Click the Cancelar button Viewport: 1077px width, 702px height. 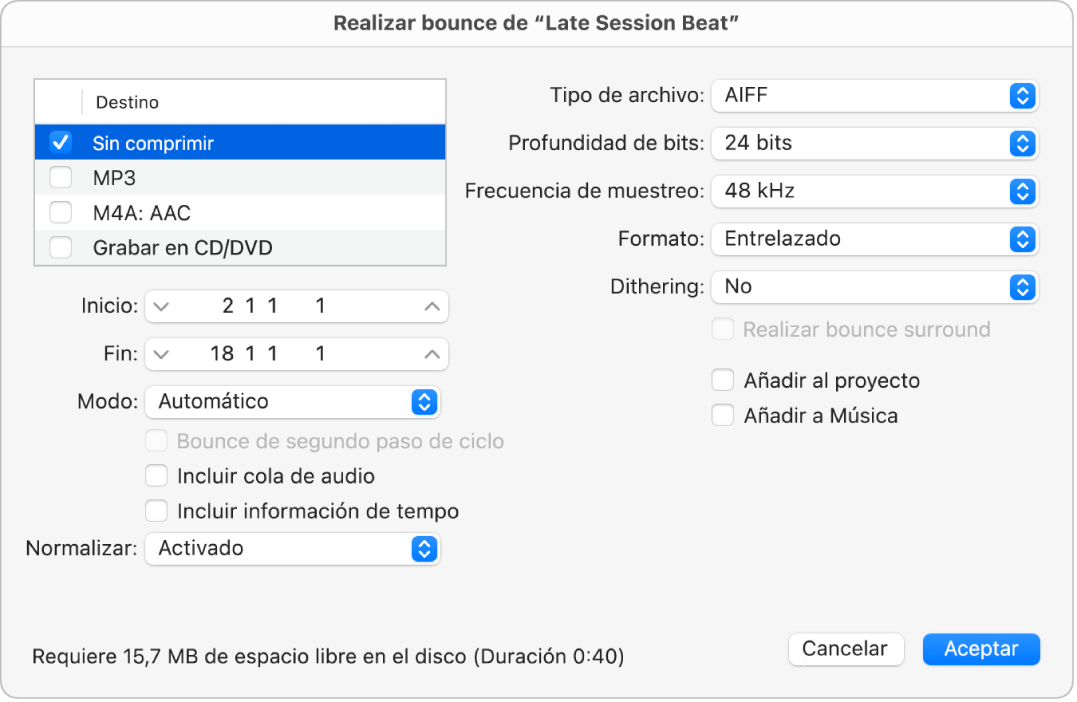coord(845,649)
